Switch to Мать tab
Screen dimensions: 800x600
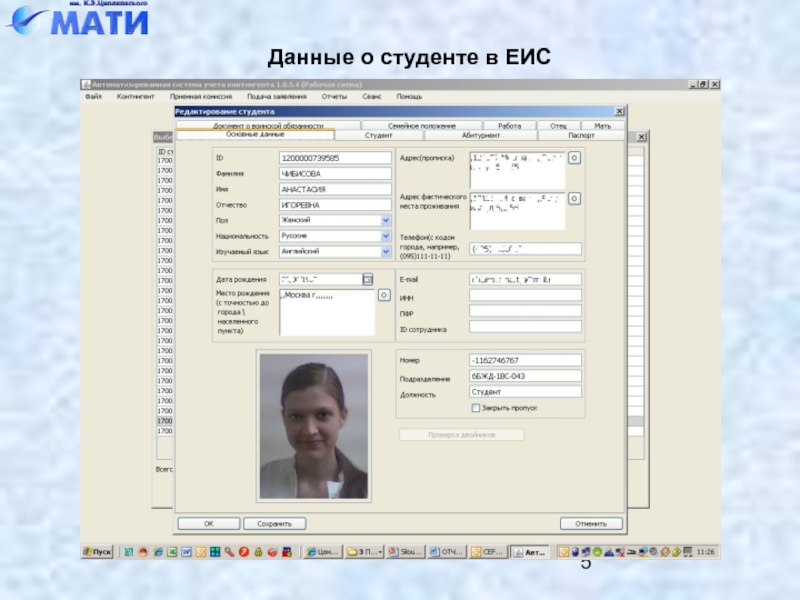[602, 126]
